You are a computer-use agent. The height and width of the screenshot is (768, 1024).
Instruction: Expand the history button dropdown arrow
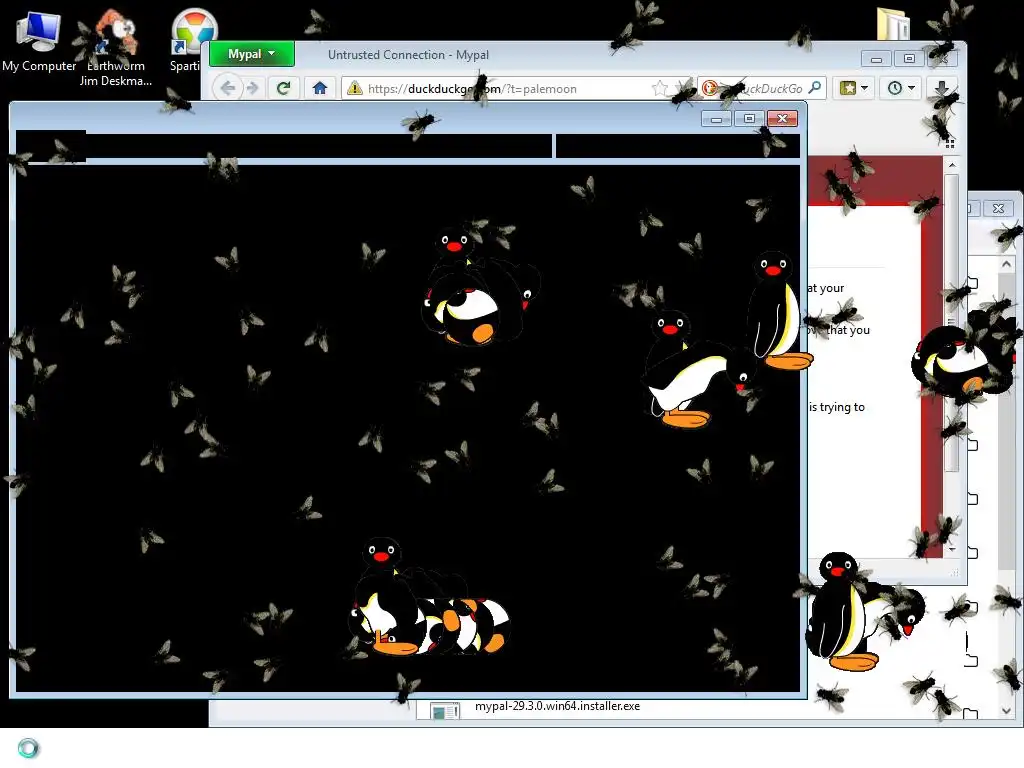coord(912,88)
